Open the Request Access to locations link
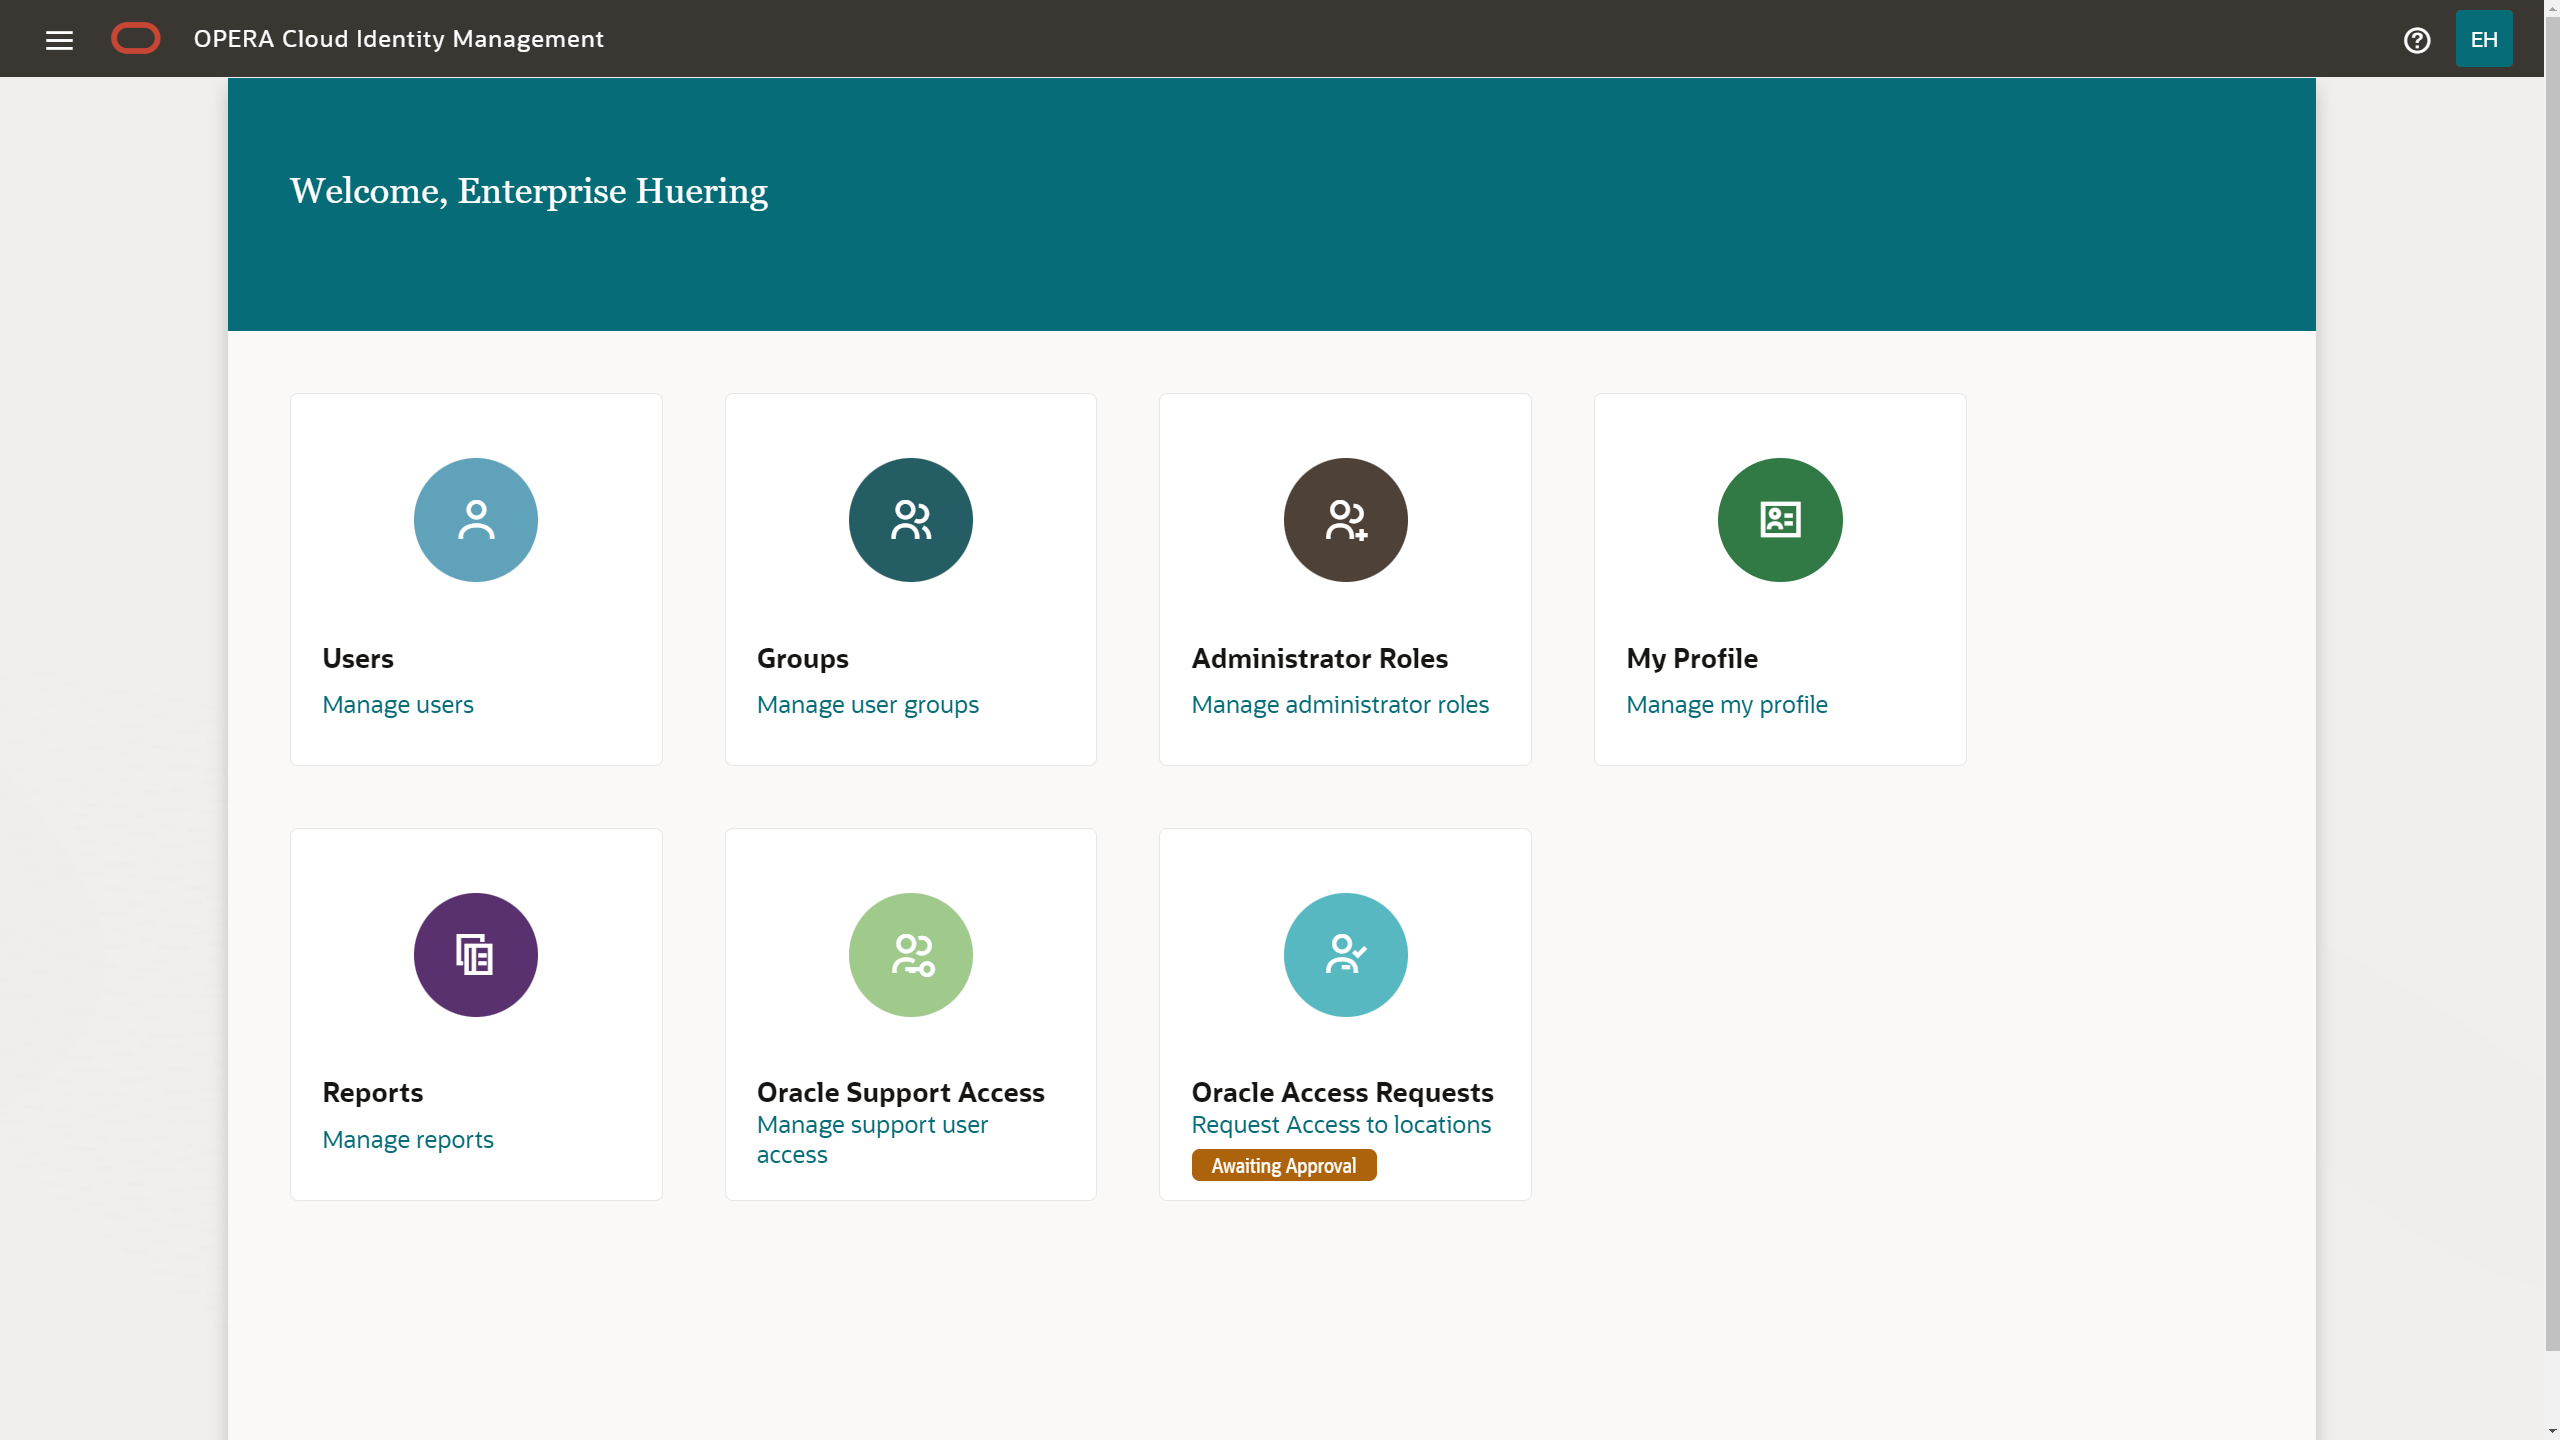The height and width of the screenshot is (1440, 2560). 1341,1124
